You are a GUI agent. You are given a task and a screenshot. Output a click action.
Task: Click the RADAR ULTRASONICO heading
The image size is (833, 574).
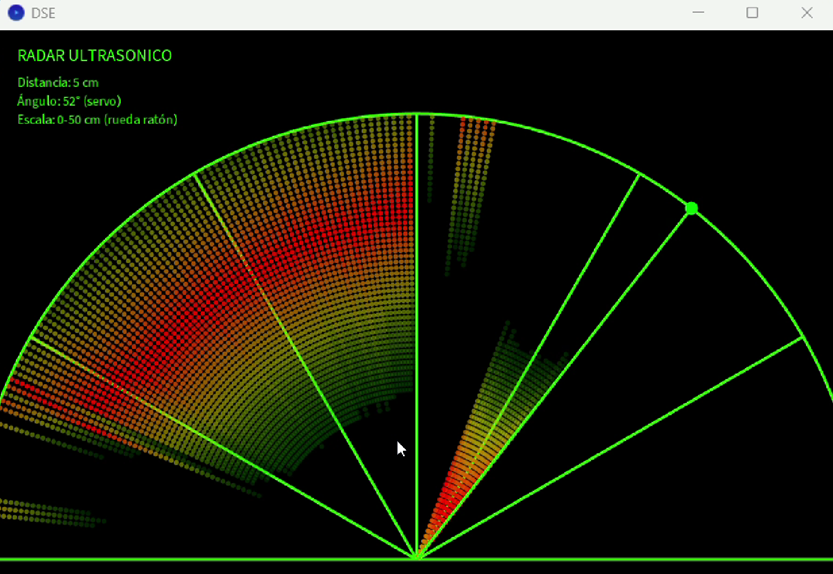tap(95, 56)
